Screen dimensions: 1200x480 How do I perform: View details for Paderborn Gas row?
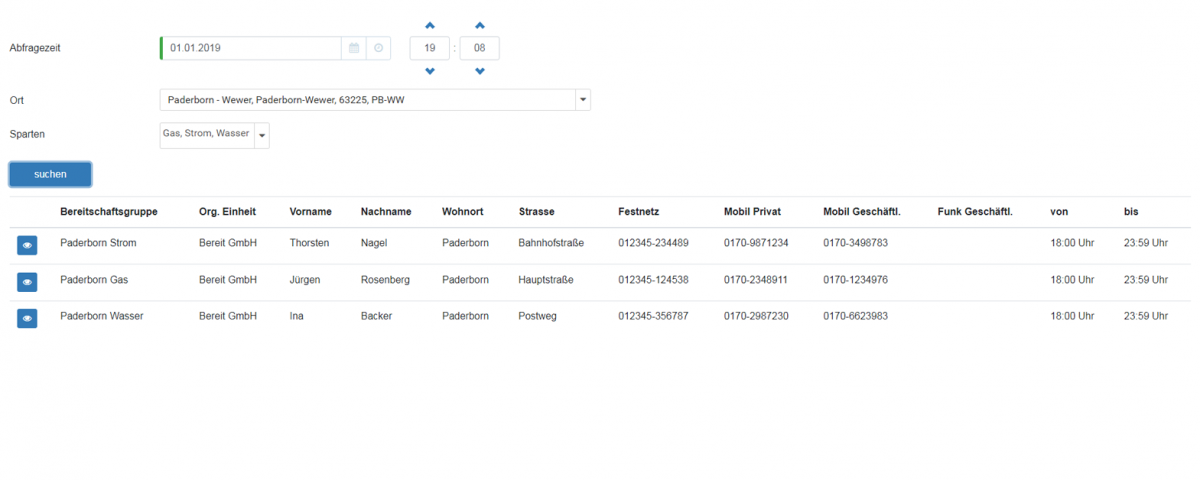click(x=27, y=282)
